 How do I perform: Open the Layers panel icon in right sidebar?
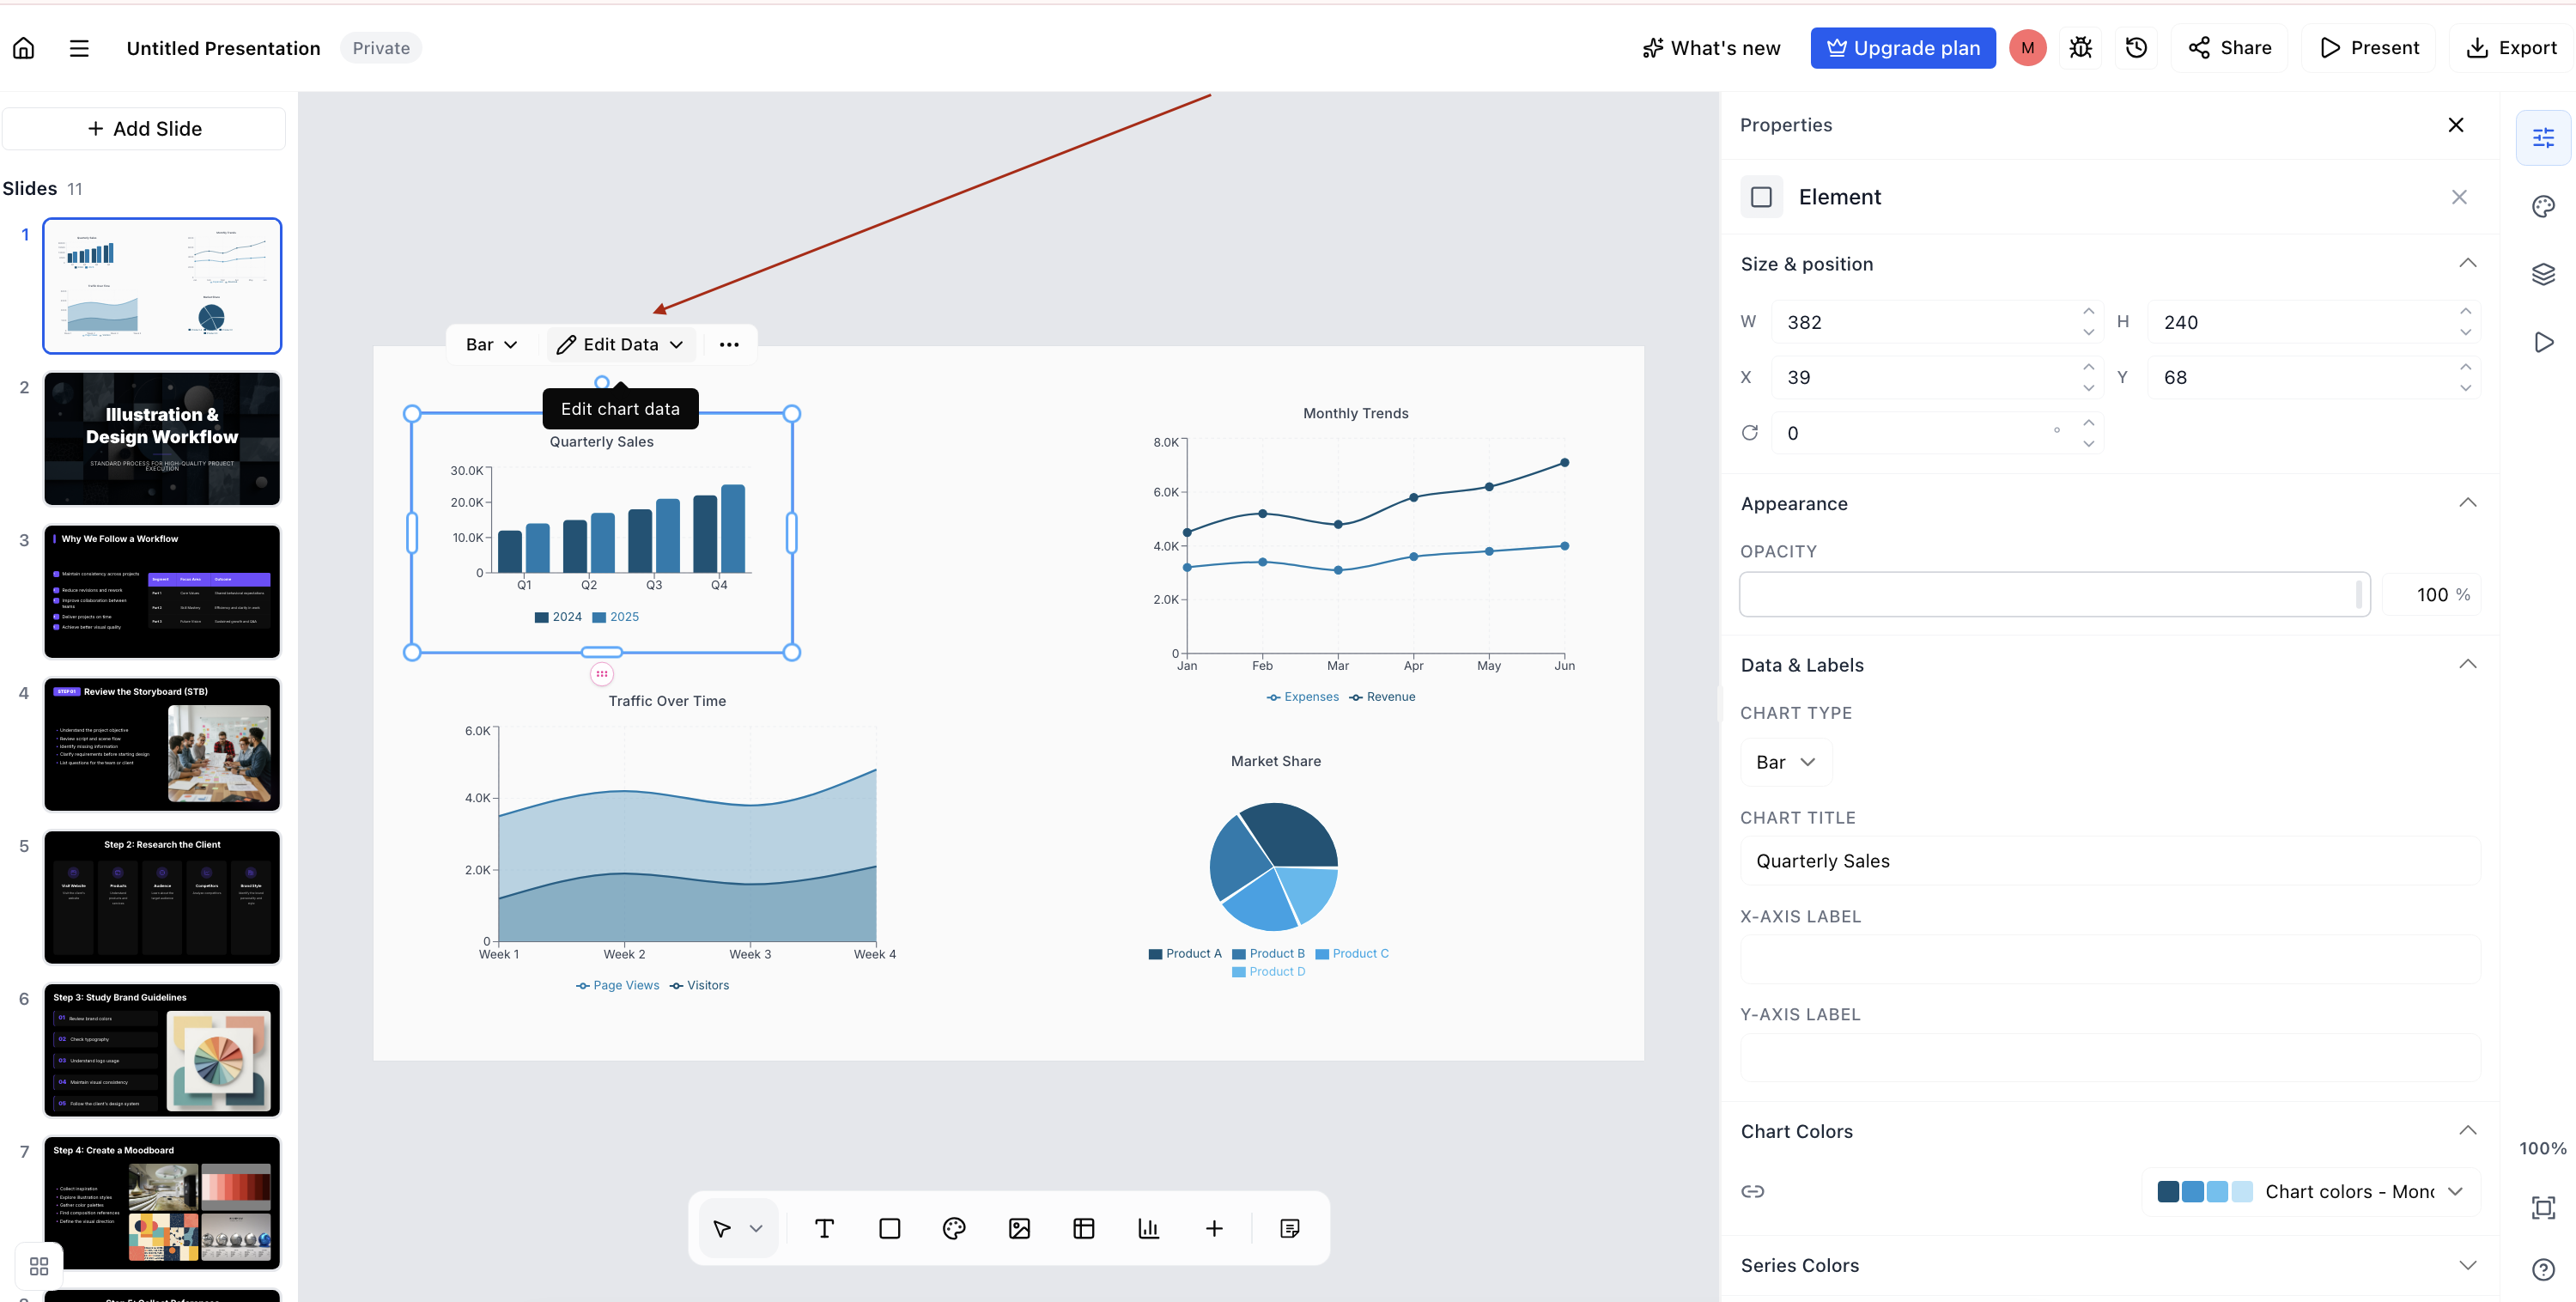click(2543, 274)
